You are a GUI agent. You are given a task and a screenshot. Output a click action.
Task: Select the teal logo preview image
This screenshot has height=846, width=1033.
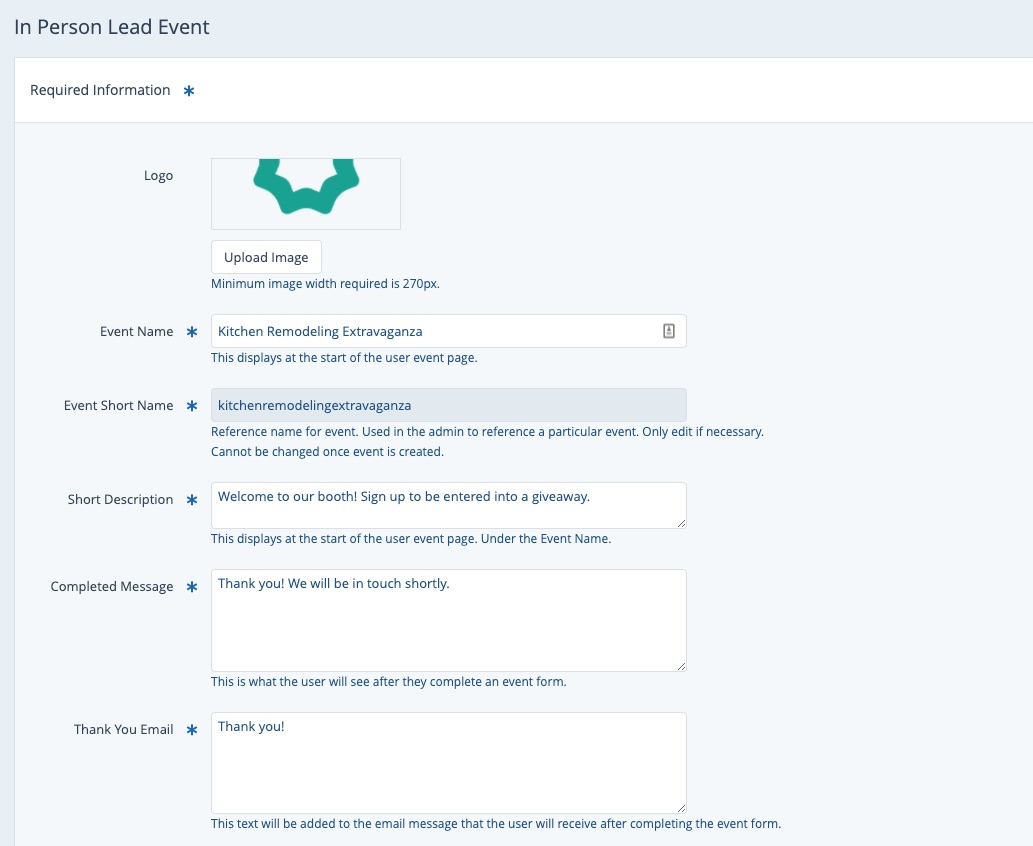click(306, 188)
